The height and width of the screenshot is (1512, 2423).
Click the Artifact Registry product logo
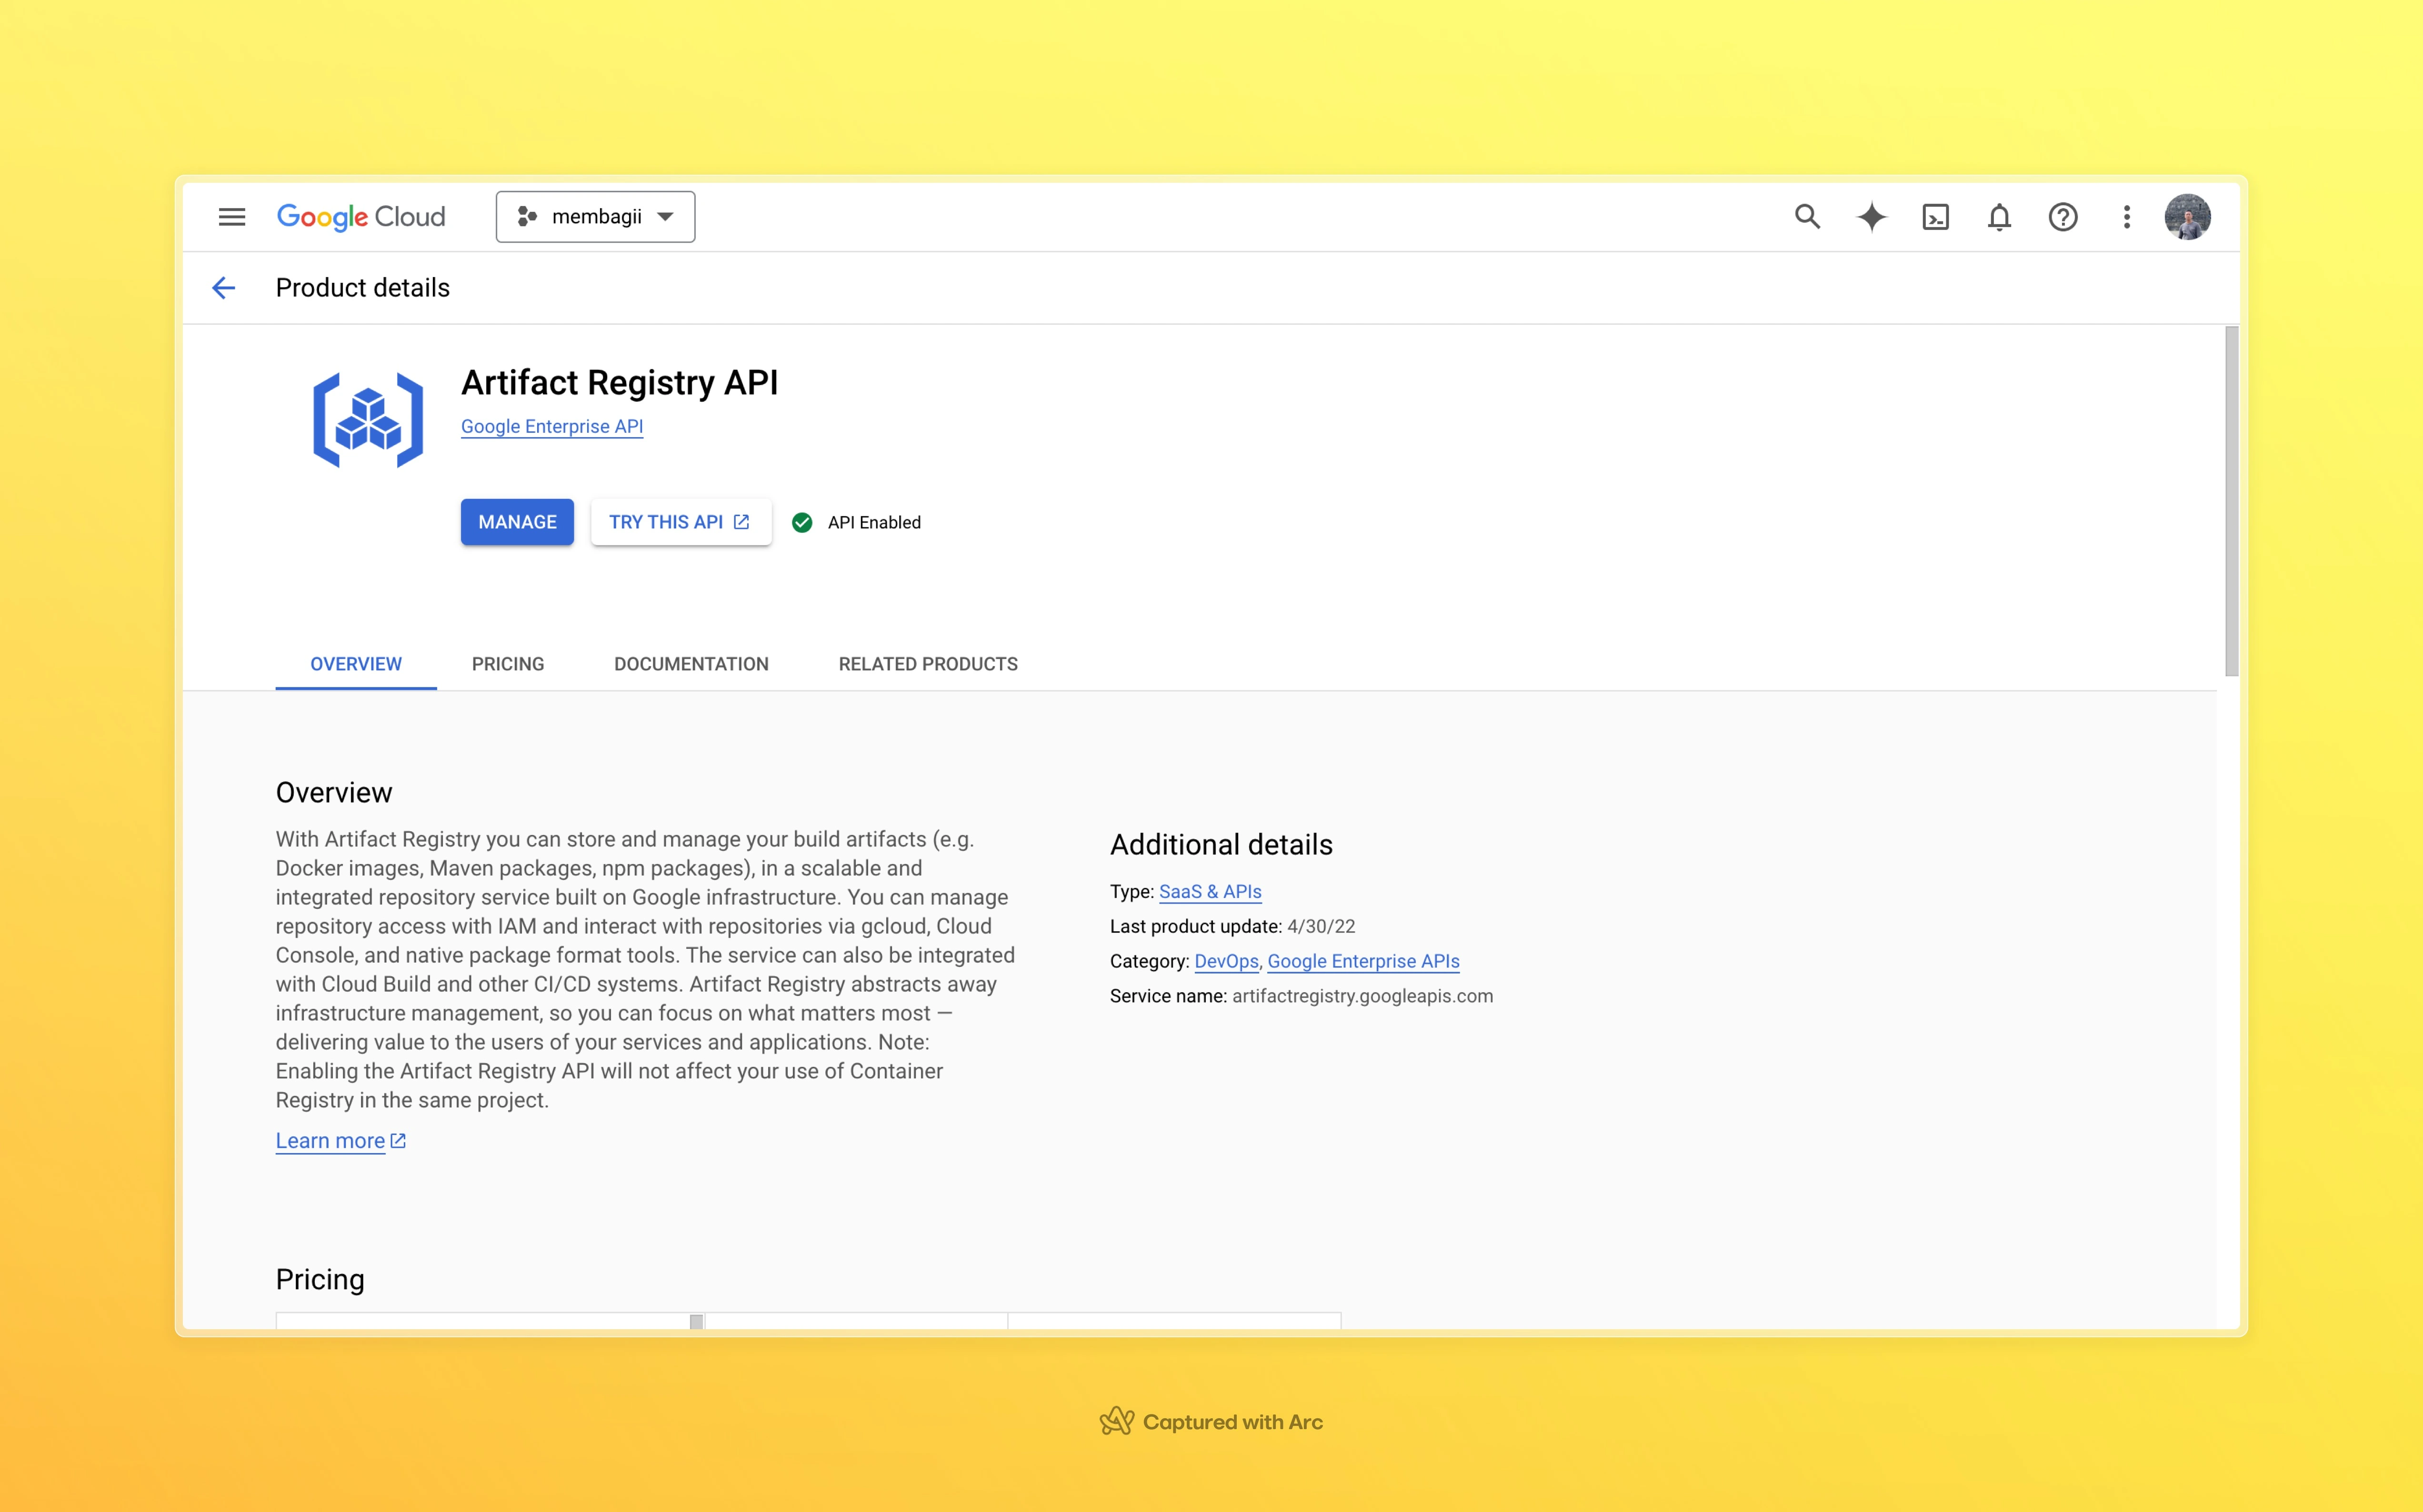[x=368, y=420]
